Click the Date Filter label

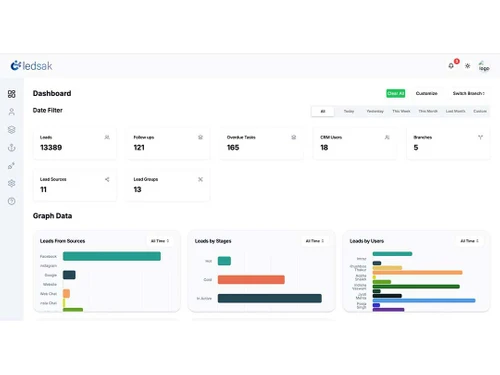(48, 110)
